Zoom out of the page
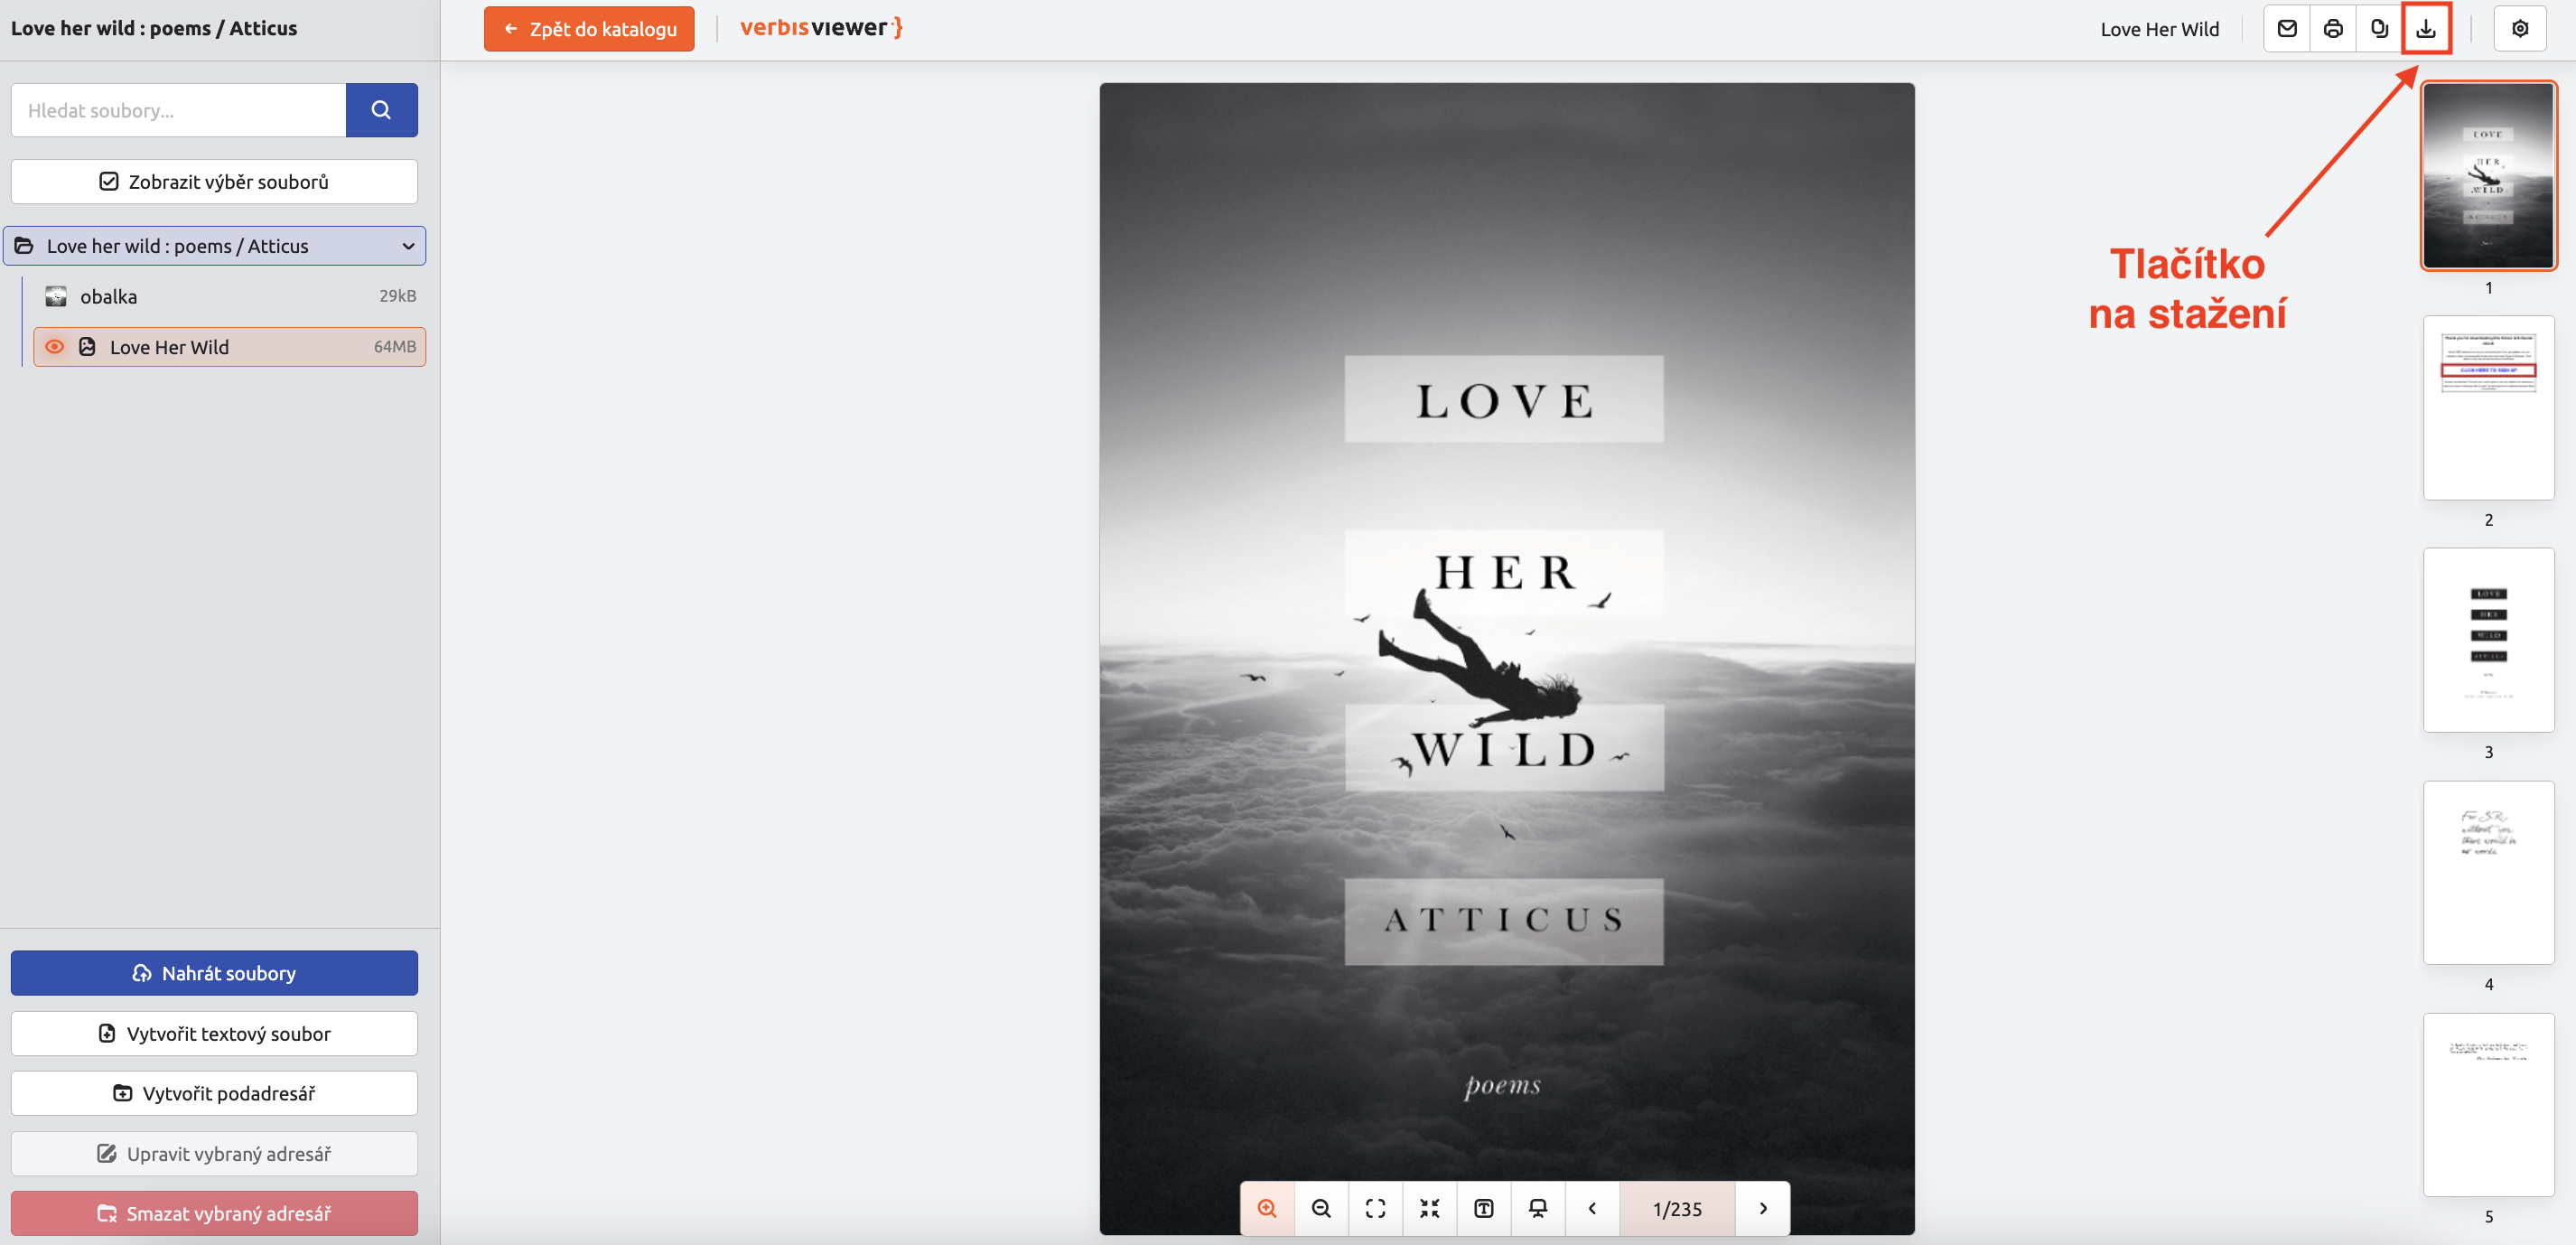 click(1321, 1208)
